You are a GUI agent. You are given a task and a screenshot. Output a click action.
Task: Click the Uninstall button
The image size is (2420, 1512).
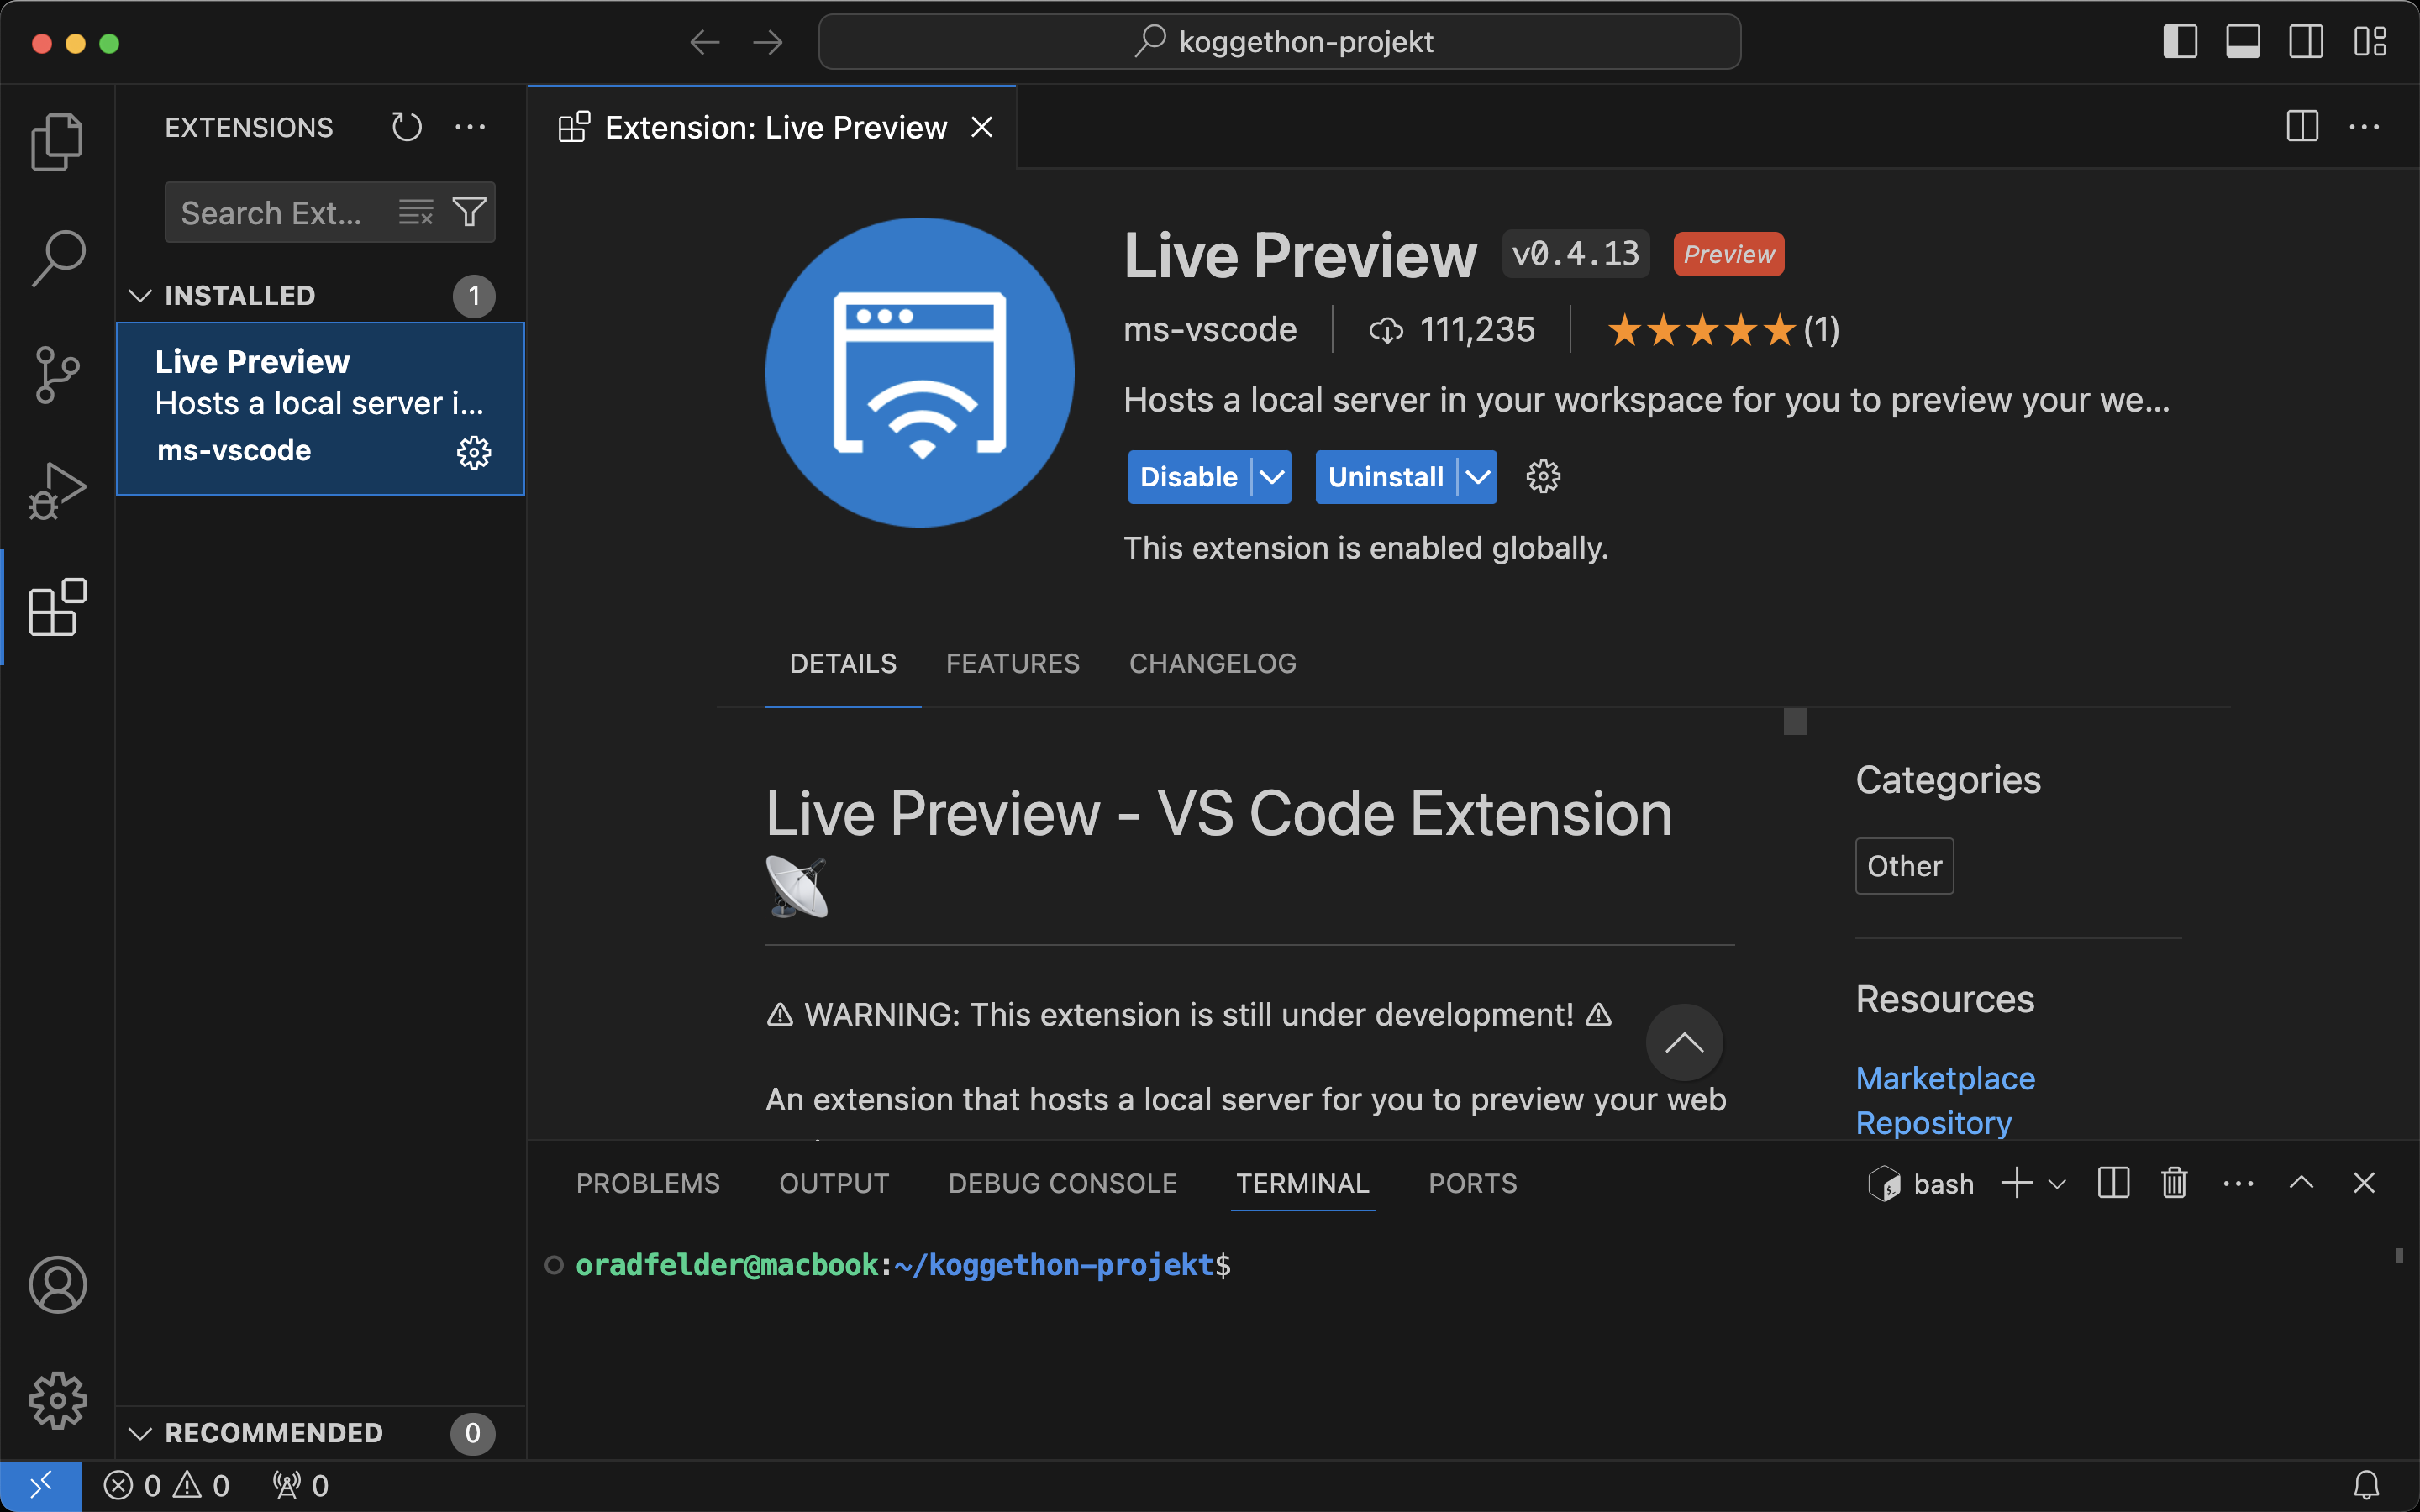1385,477
